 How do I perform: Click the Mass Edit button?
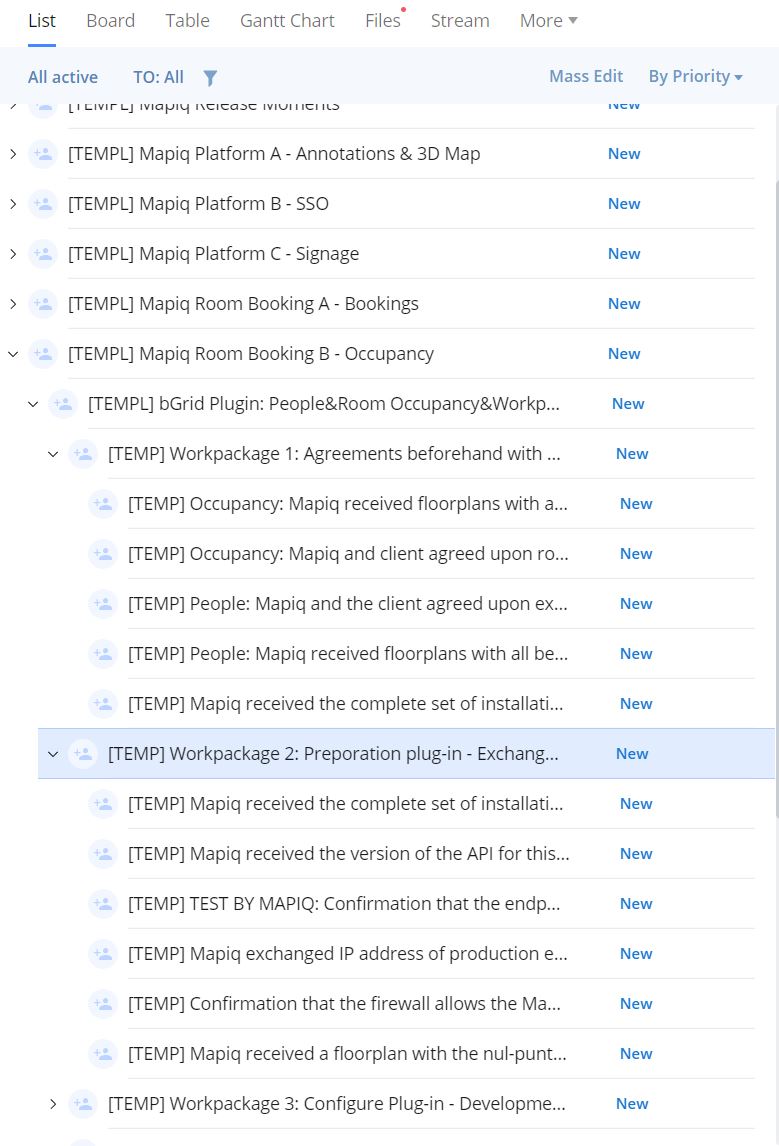point(586,77)
